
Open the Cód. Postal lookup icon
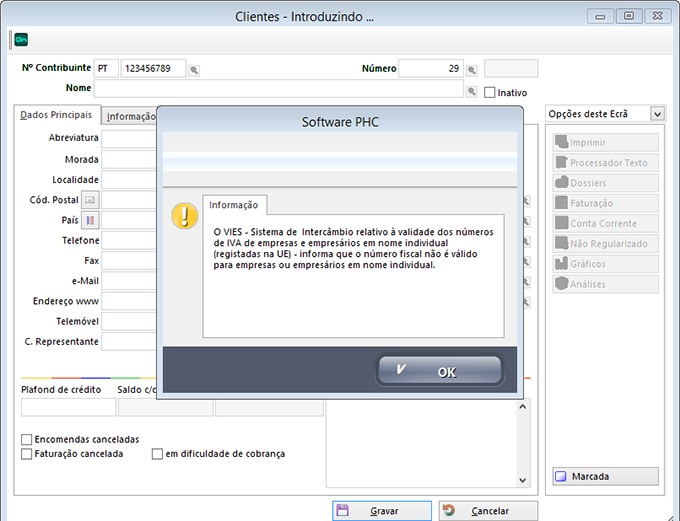tap(90, 200)
